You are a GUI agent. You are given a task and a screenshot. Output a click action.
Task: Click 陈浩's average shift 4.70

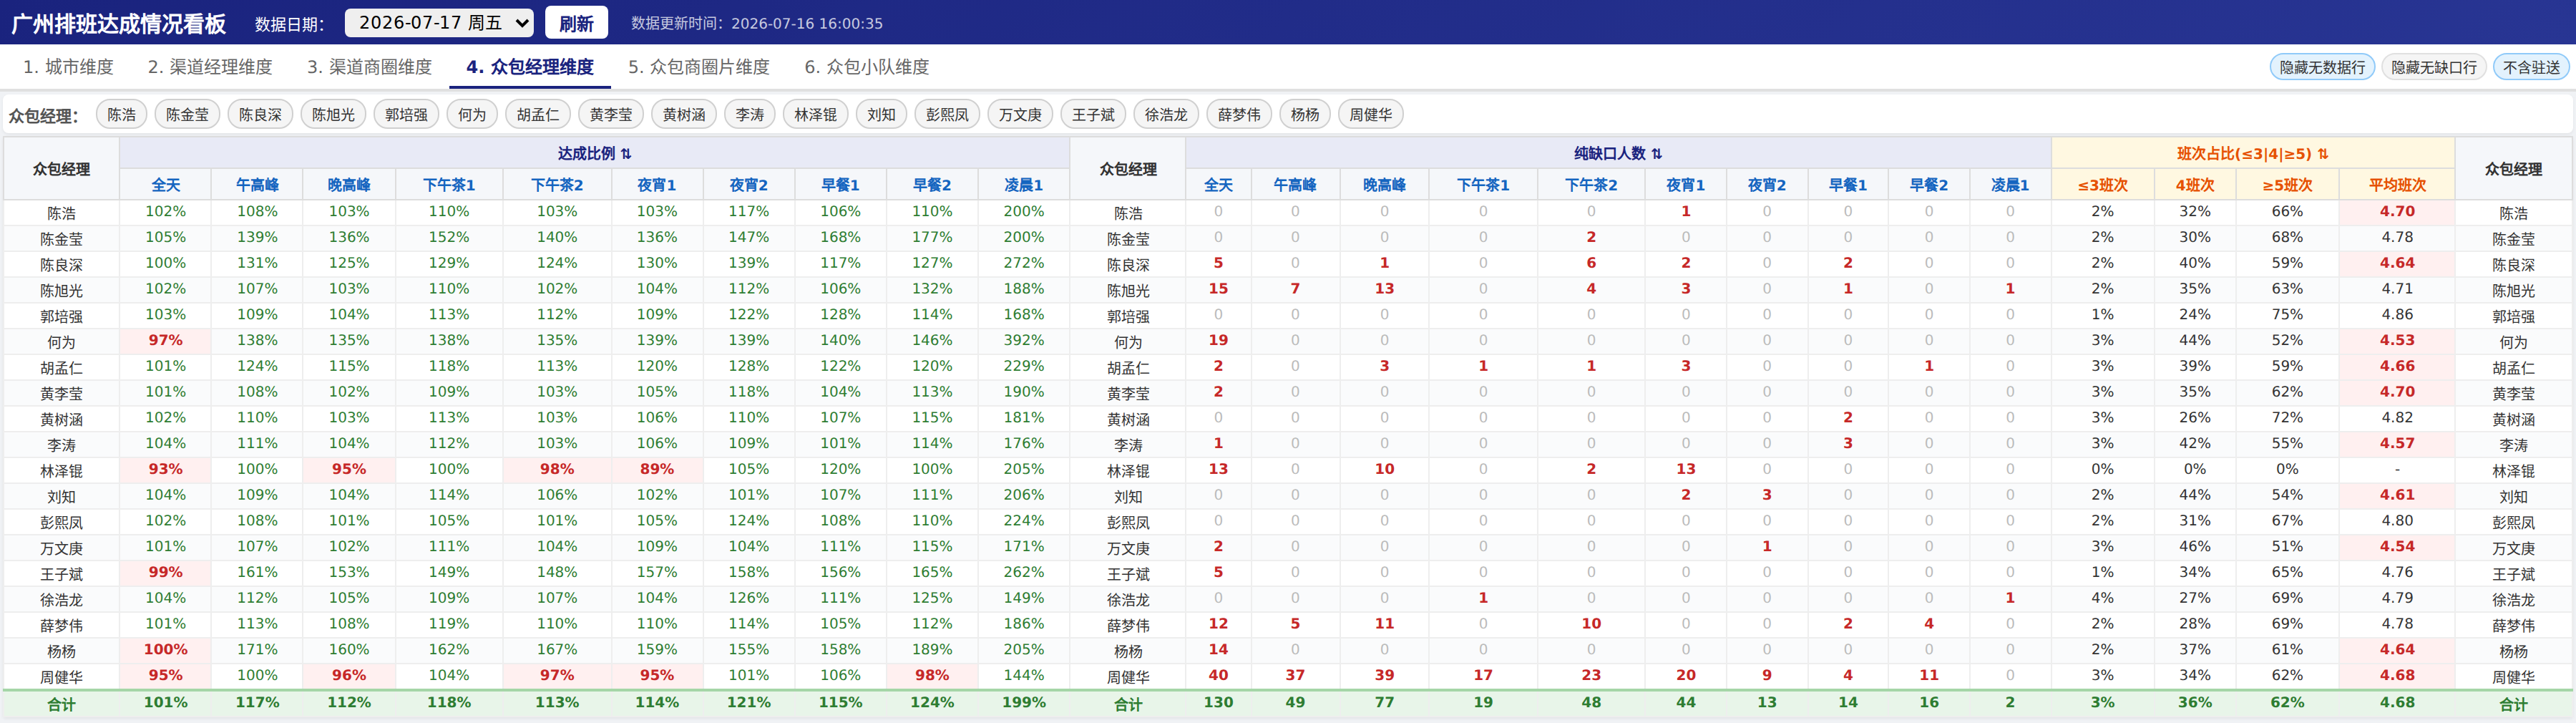click(2398, 211)
